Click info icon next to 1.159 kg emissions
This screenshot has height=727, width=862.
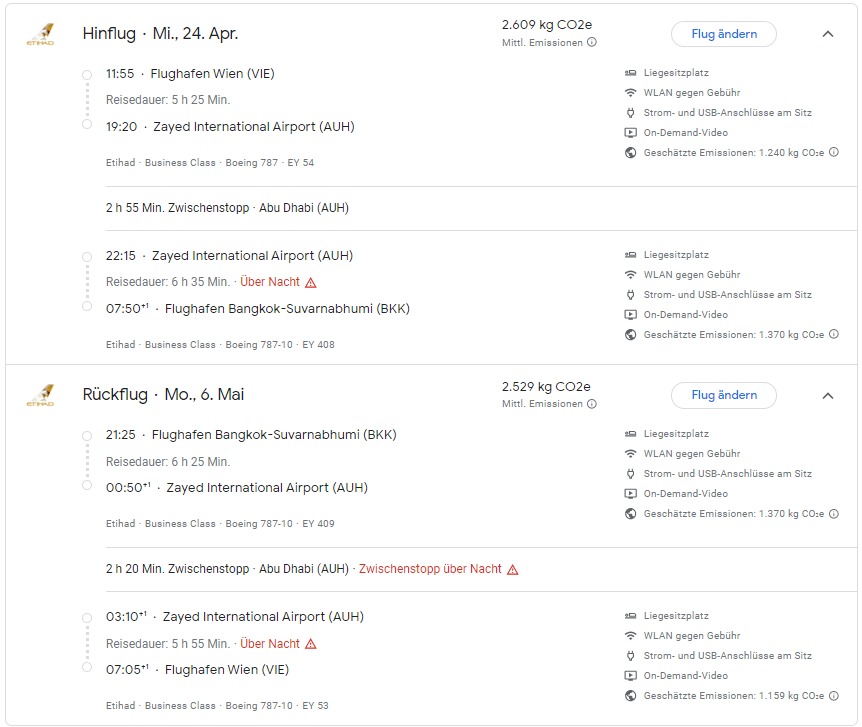834,696
